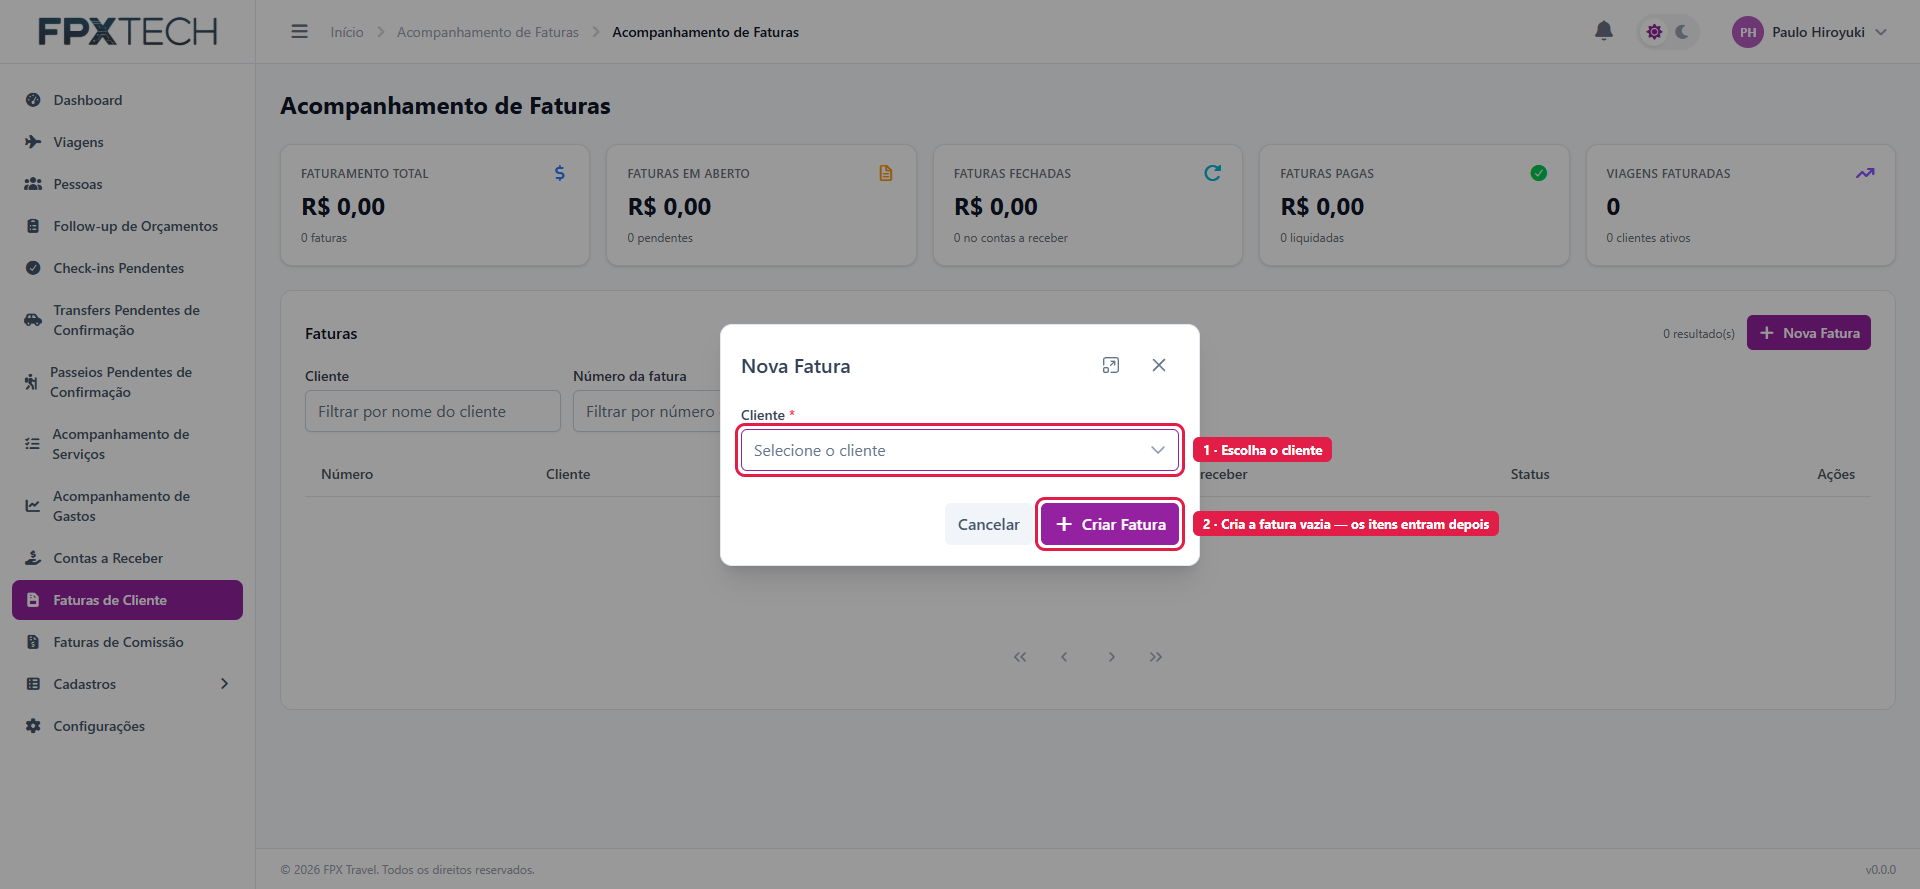Select Faturas de Cliente sidebar item
Screen dimensions: 1920x889
(x=127, y=600)
